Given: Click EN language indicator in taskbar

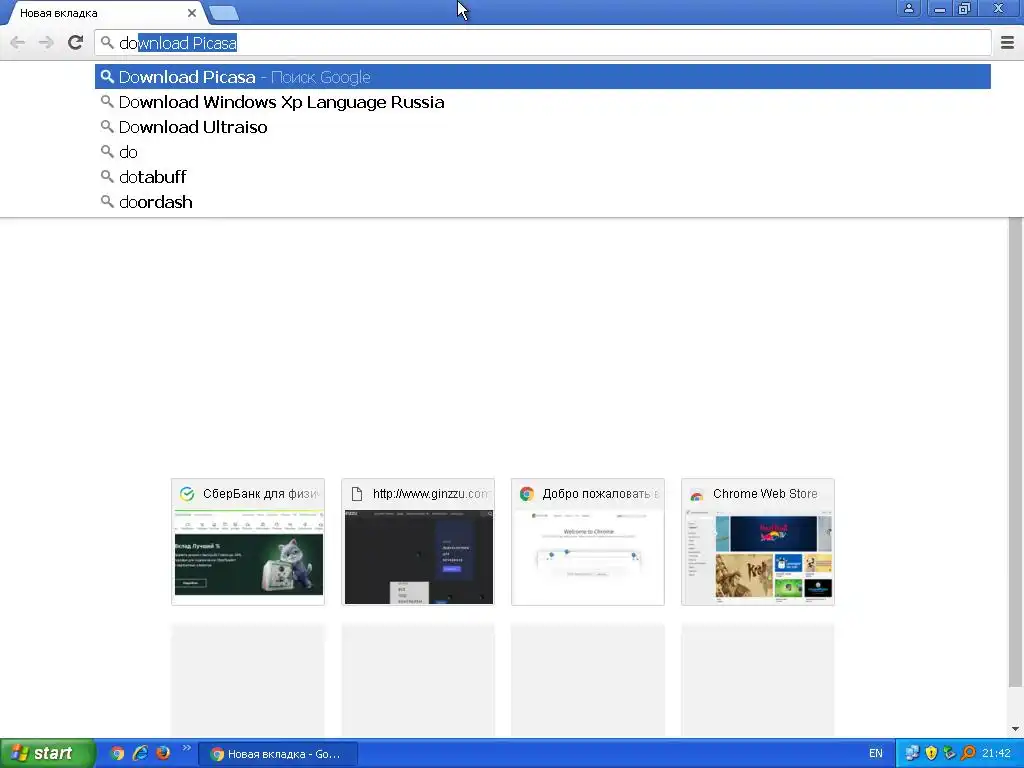Looking at the screenshot, I should (x=876, y=754).
